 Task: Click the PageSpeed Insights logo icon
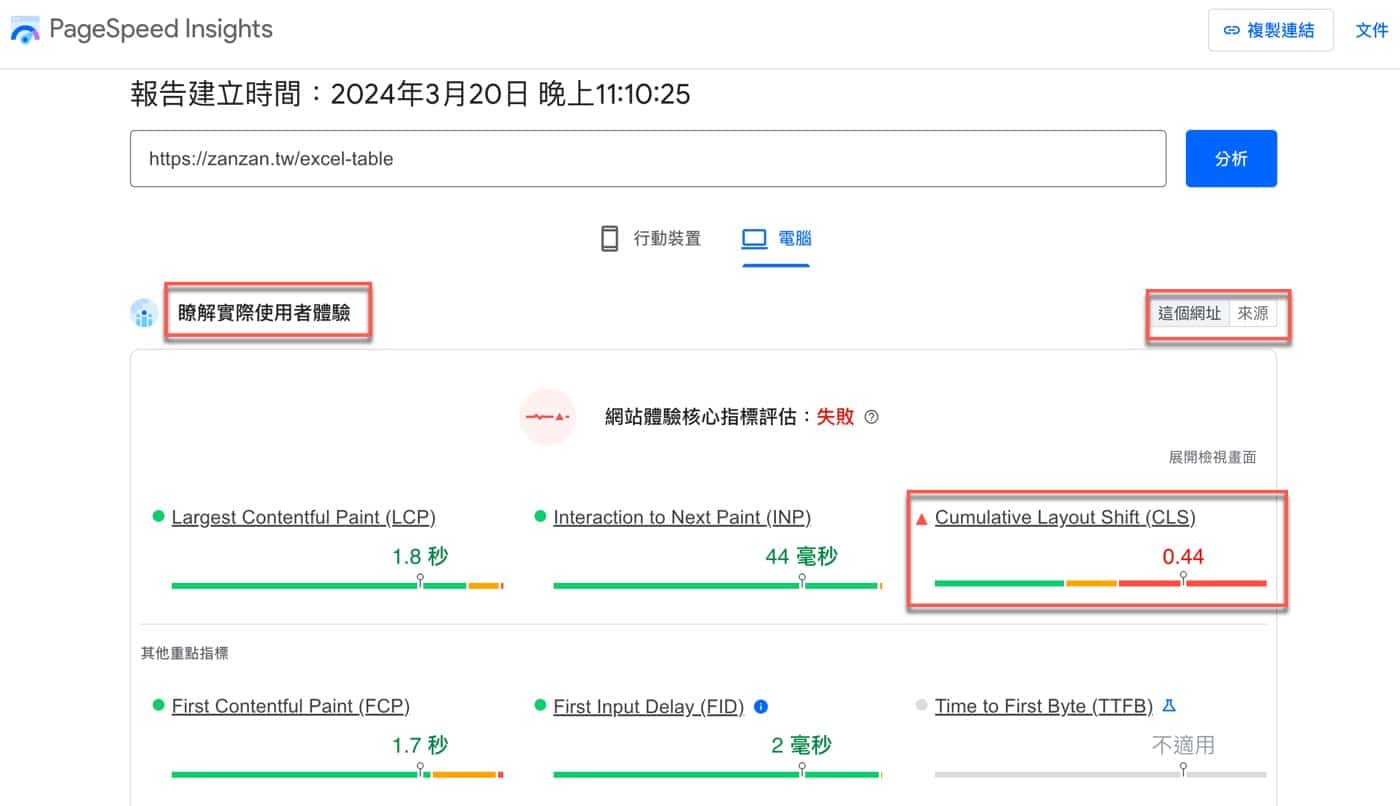point(25,30)
